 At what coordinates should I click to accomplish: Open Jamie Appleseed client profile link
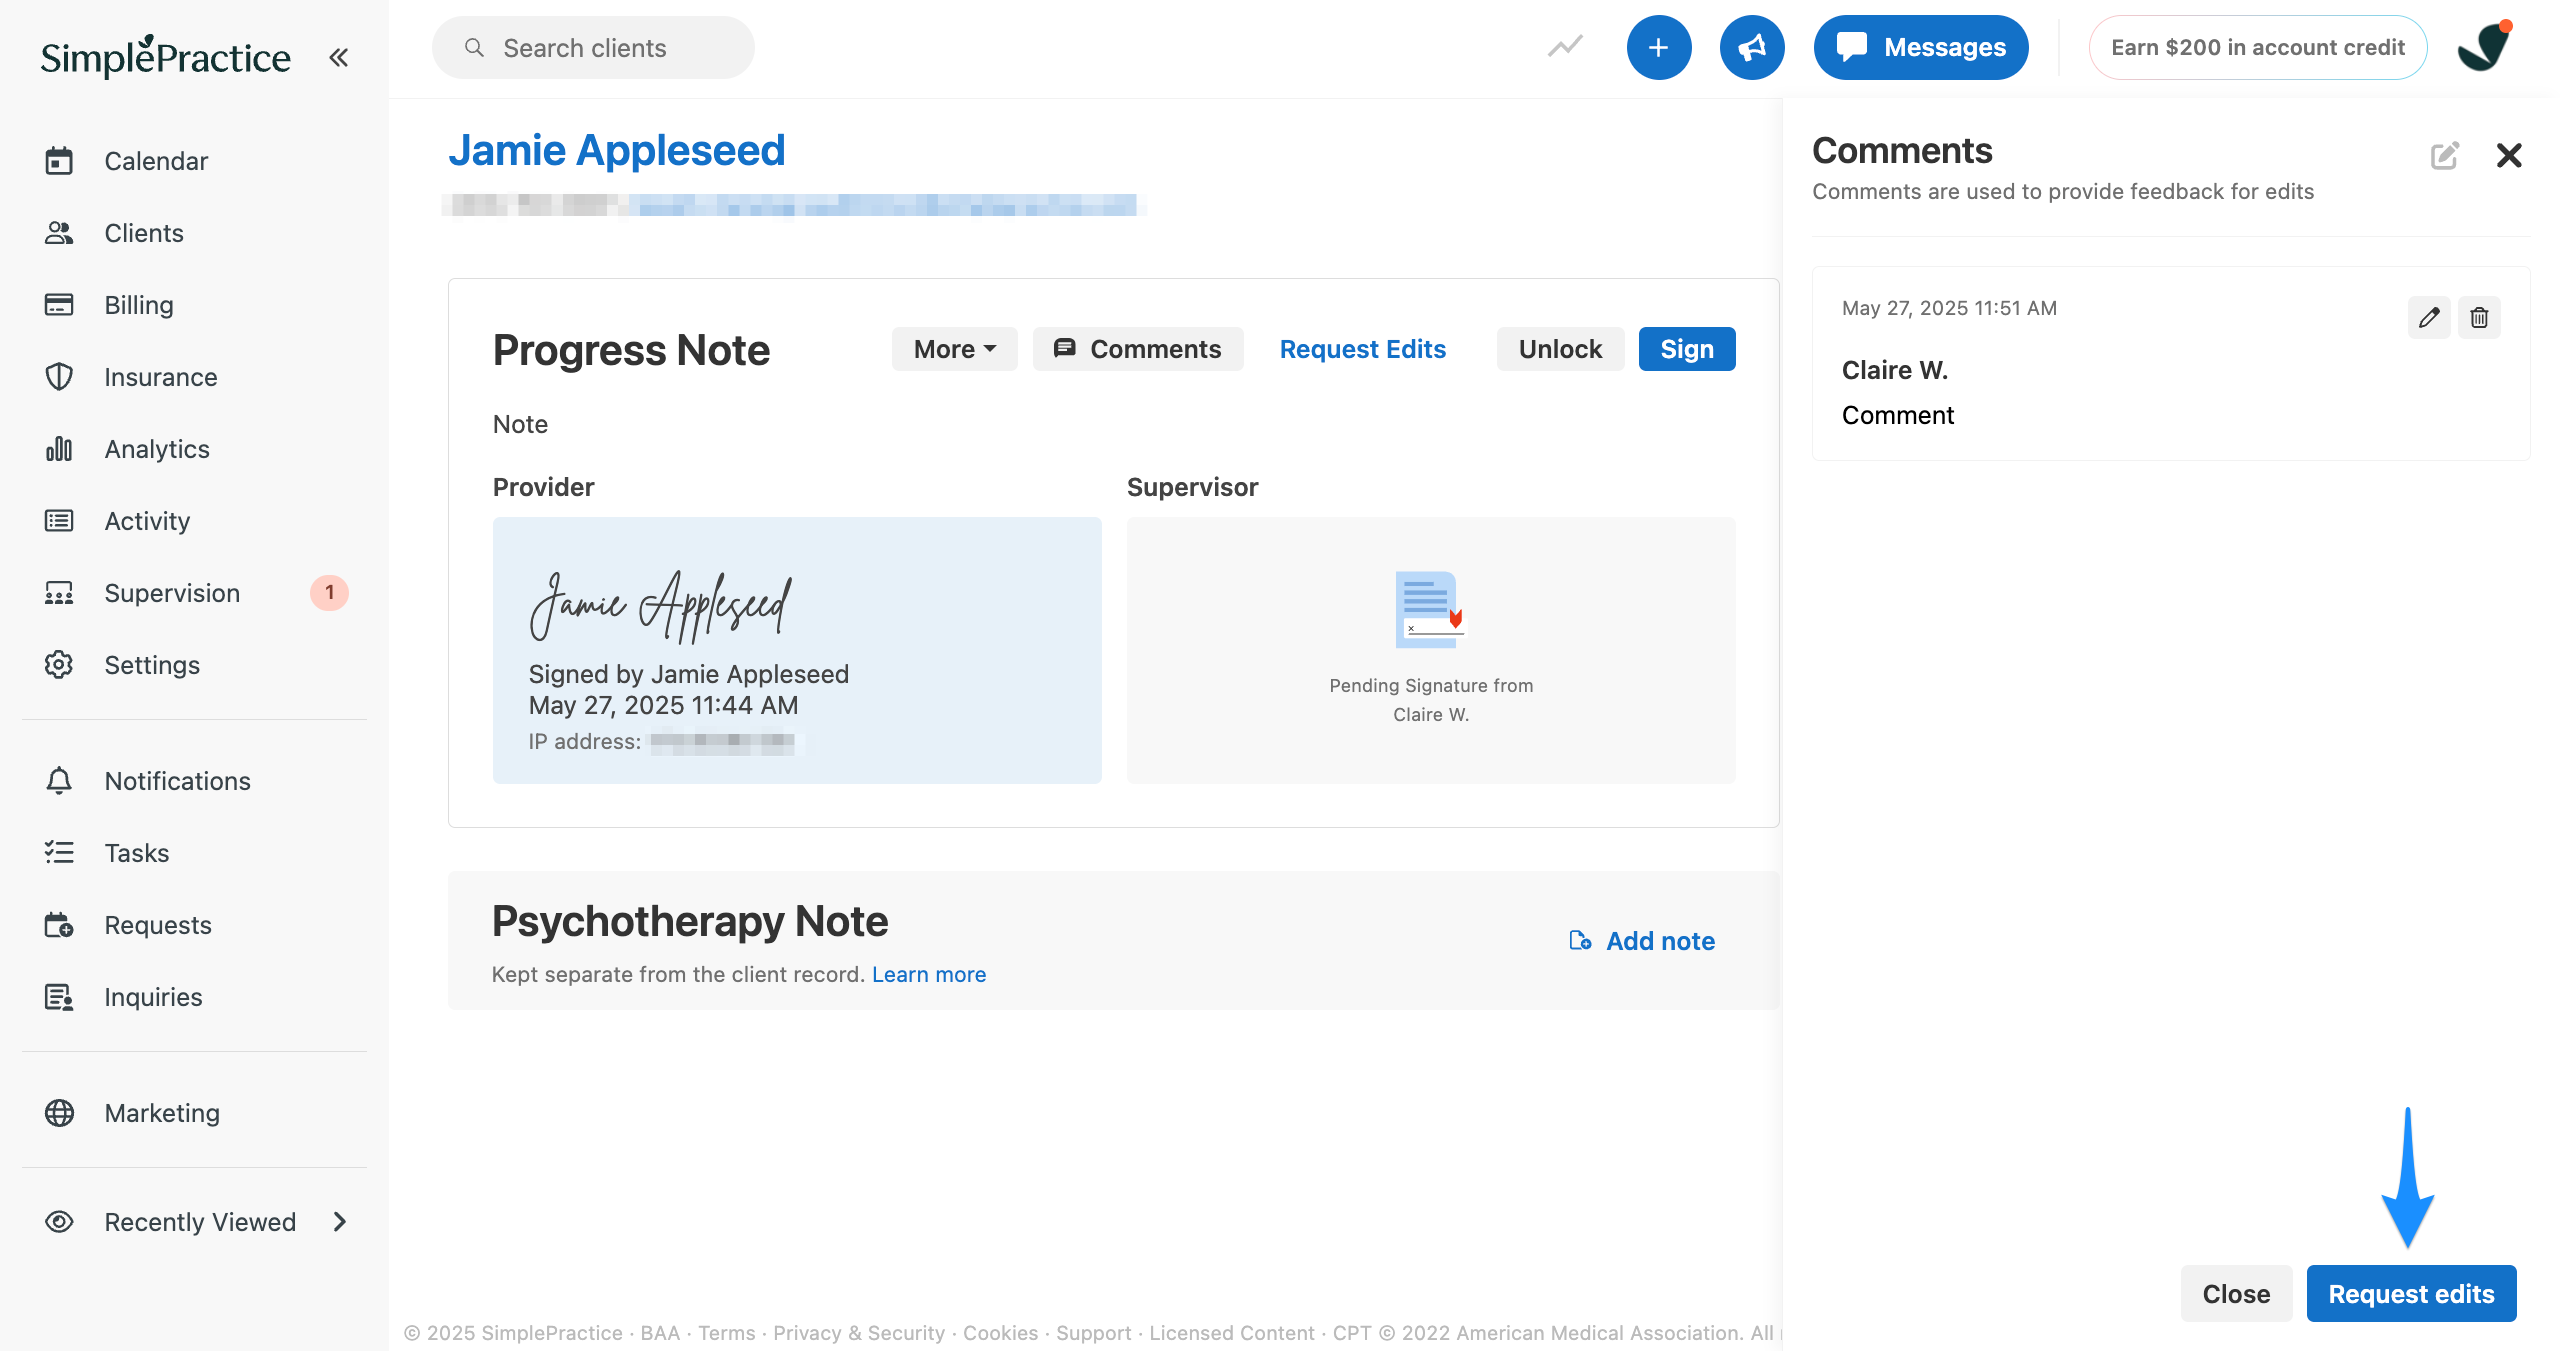tap(617, 151)
